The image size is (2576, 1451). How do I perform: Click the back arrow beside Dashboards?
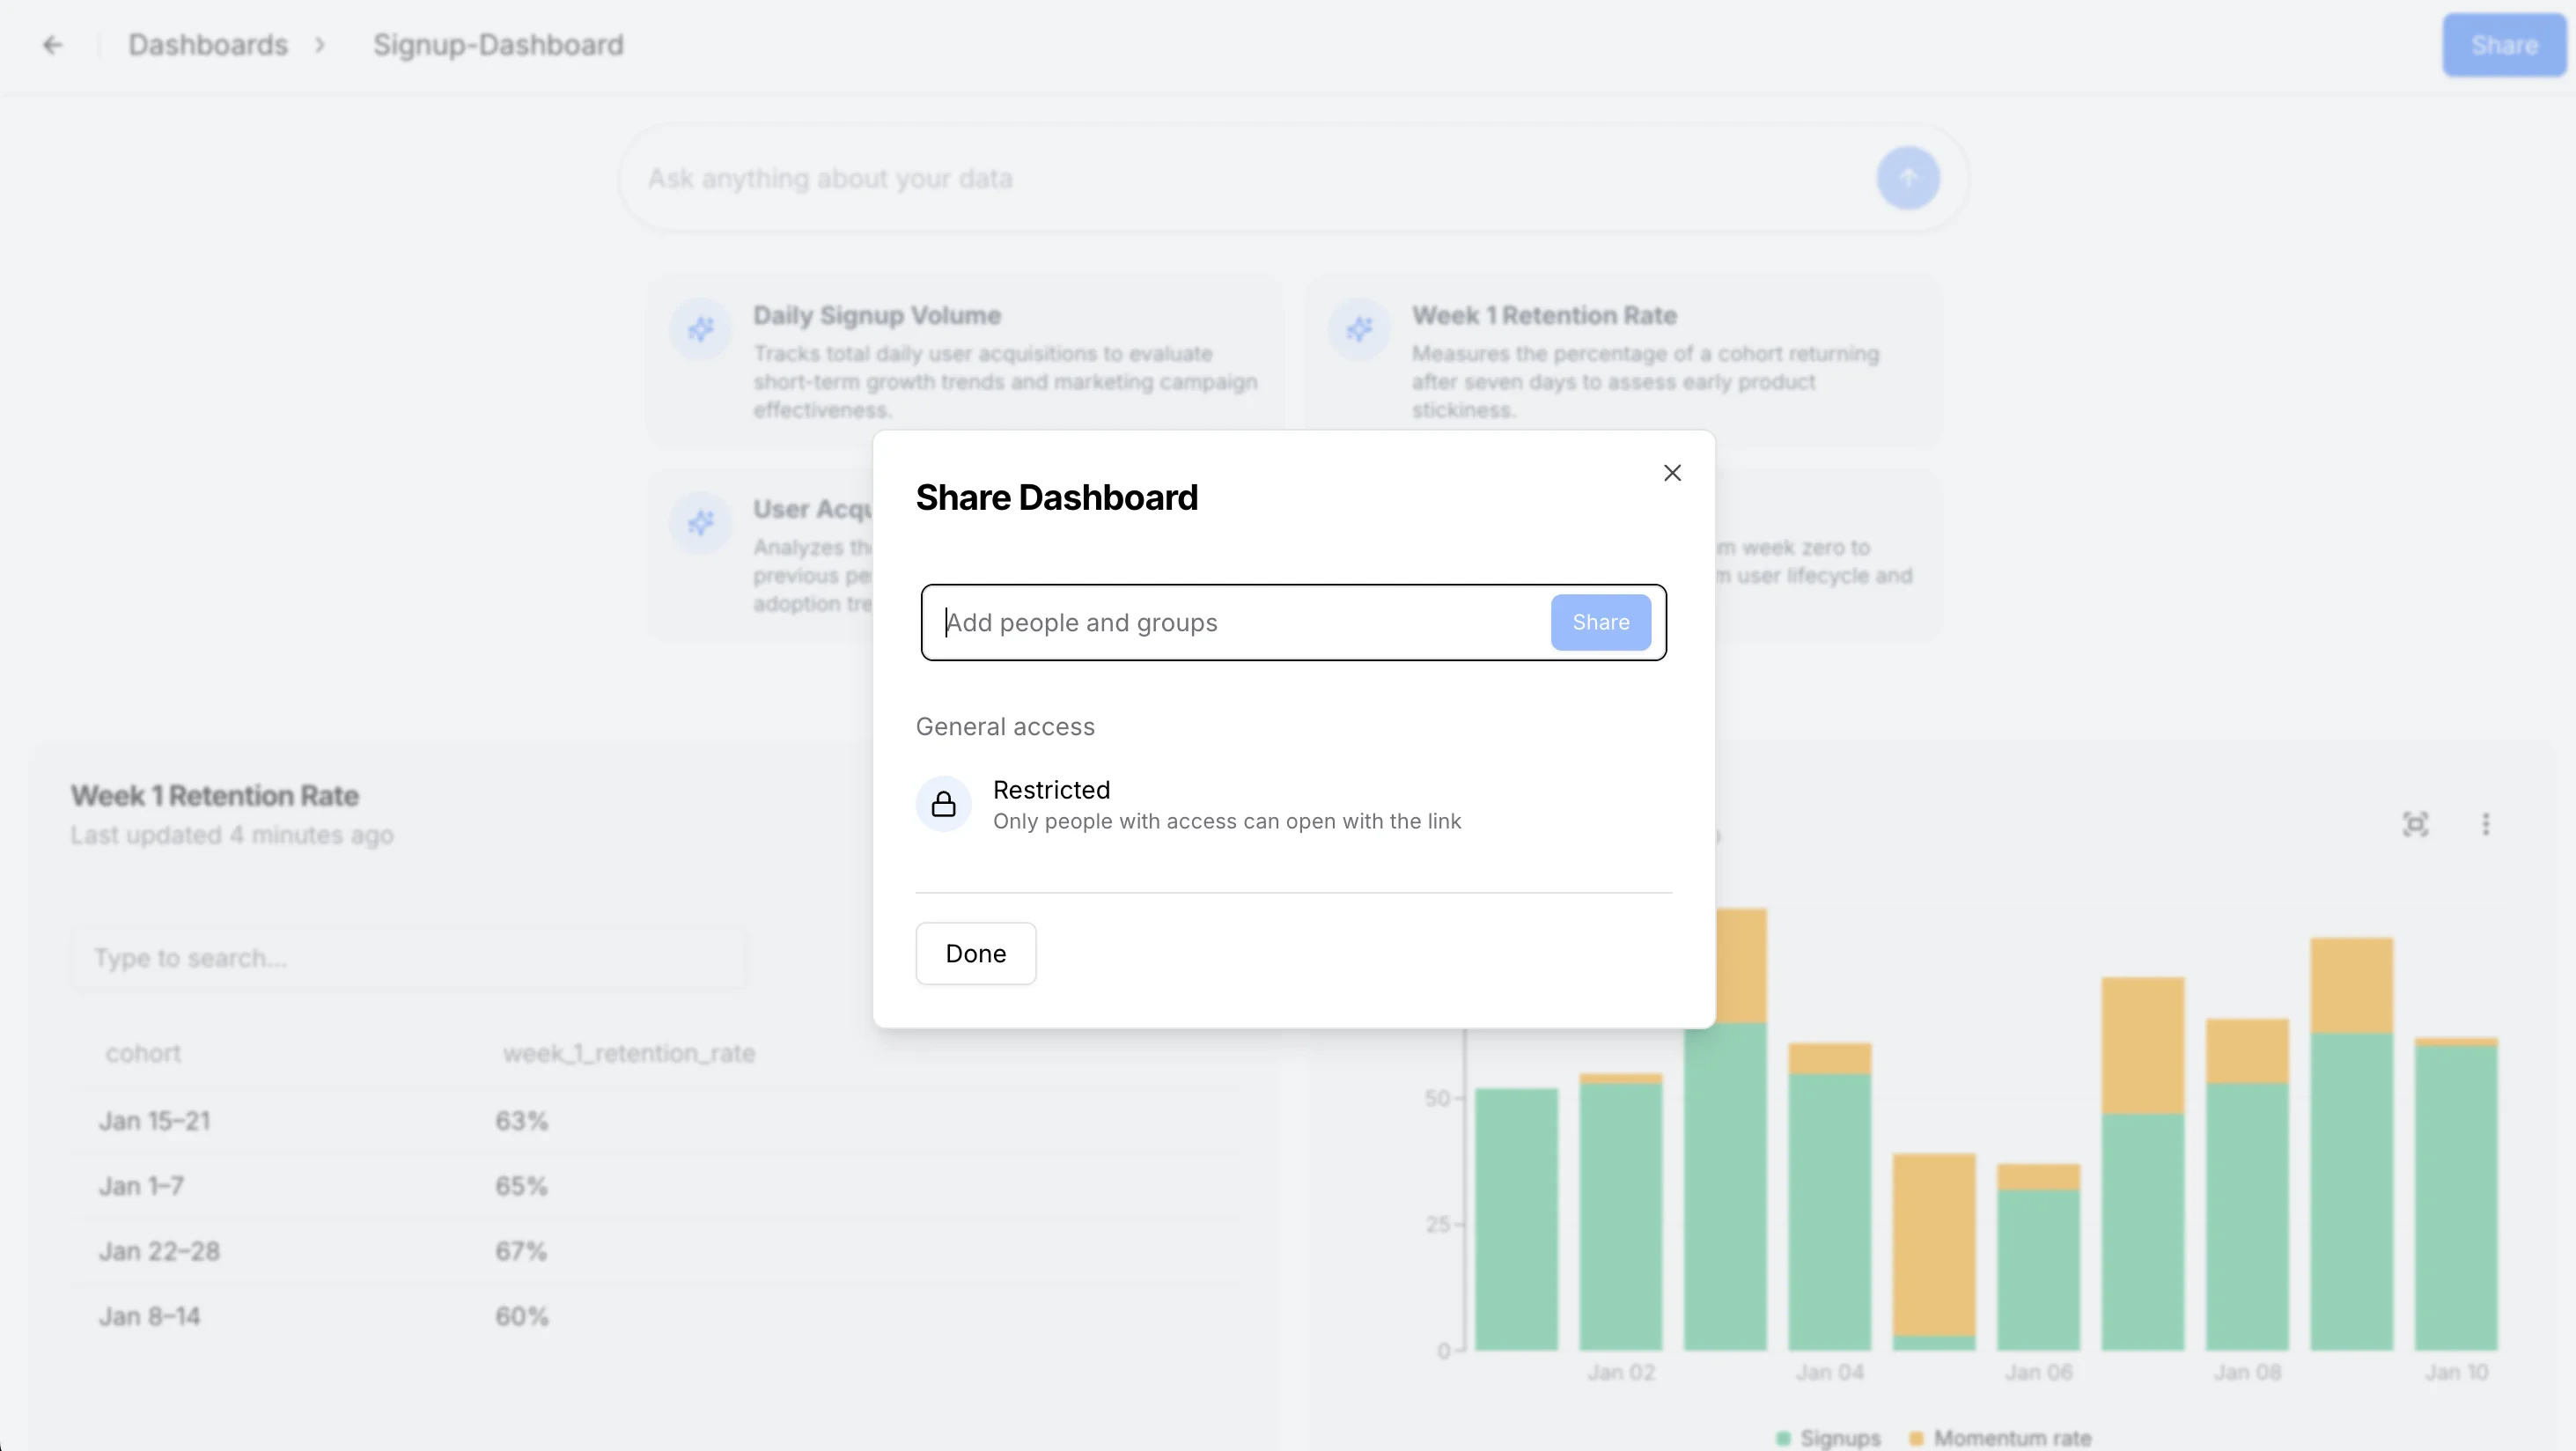point(53,44)
